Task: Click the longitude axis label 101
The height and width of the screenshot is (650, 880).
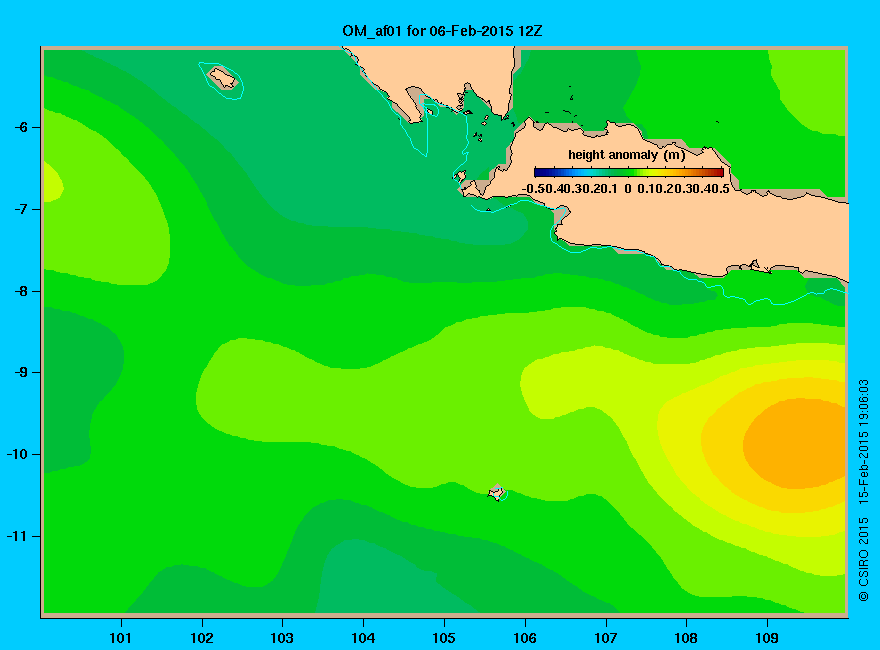Action: [x=121, y=638]
